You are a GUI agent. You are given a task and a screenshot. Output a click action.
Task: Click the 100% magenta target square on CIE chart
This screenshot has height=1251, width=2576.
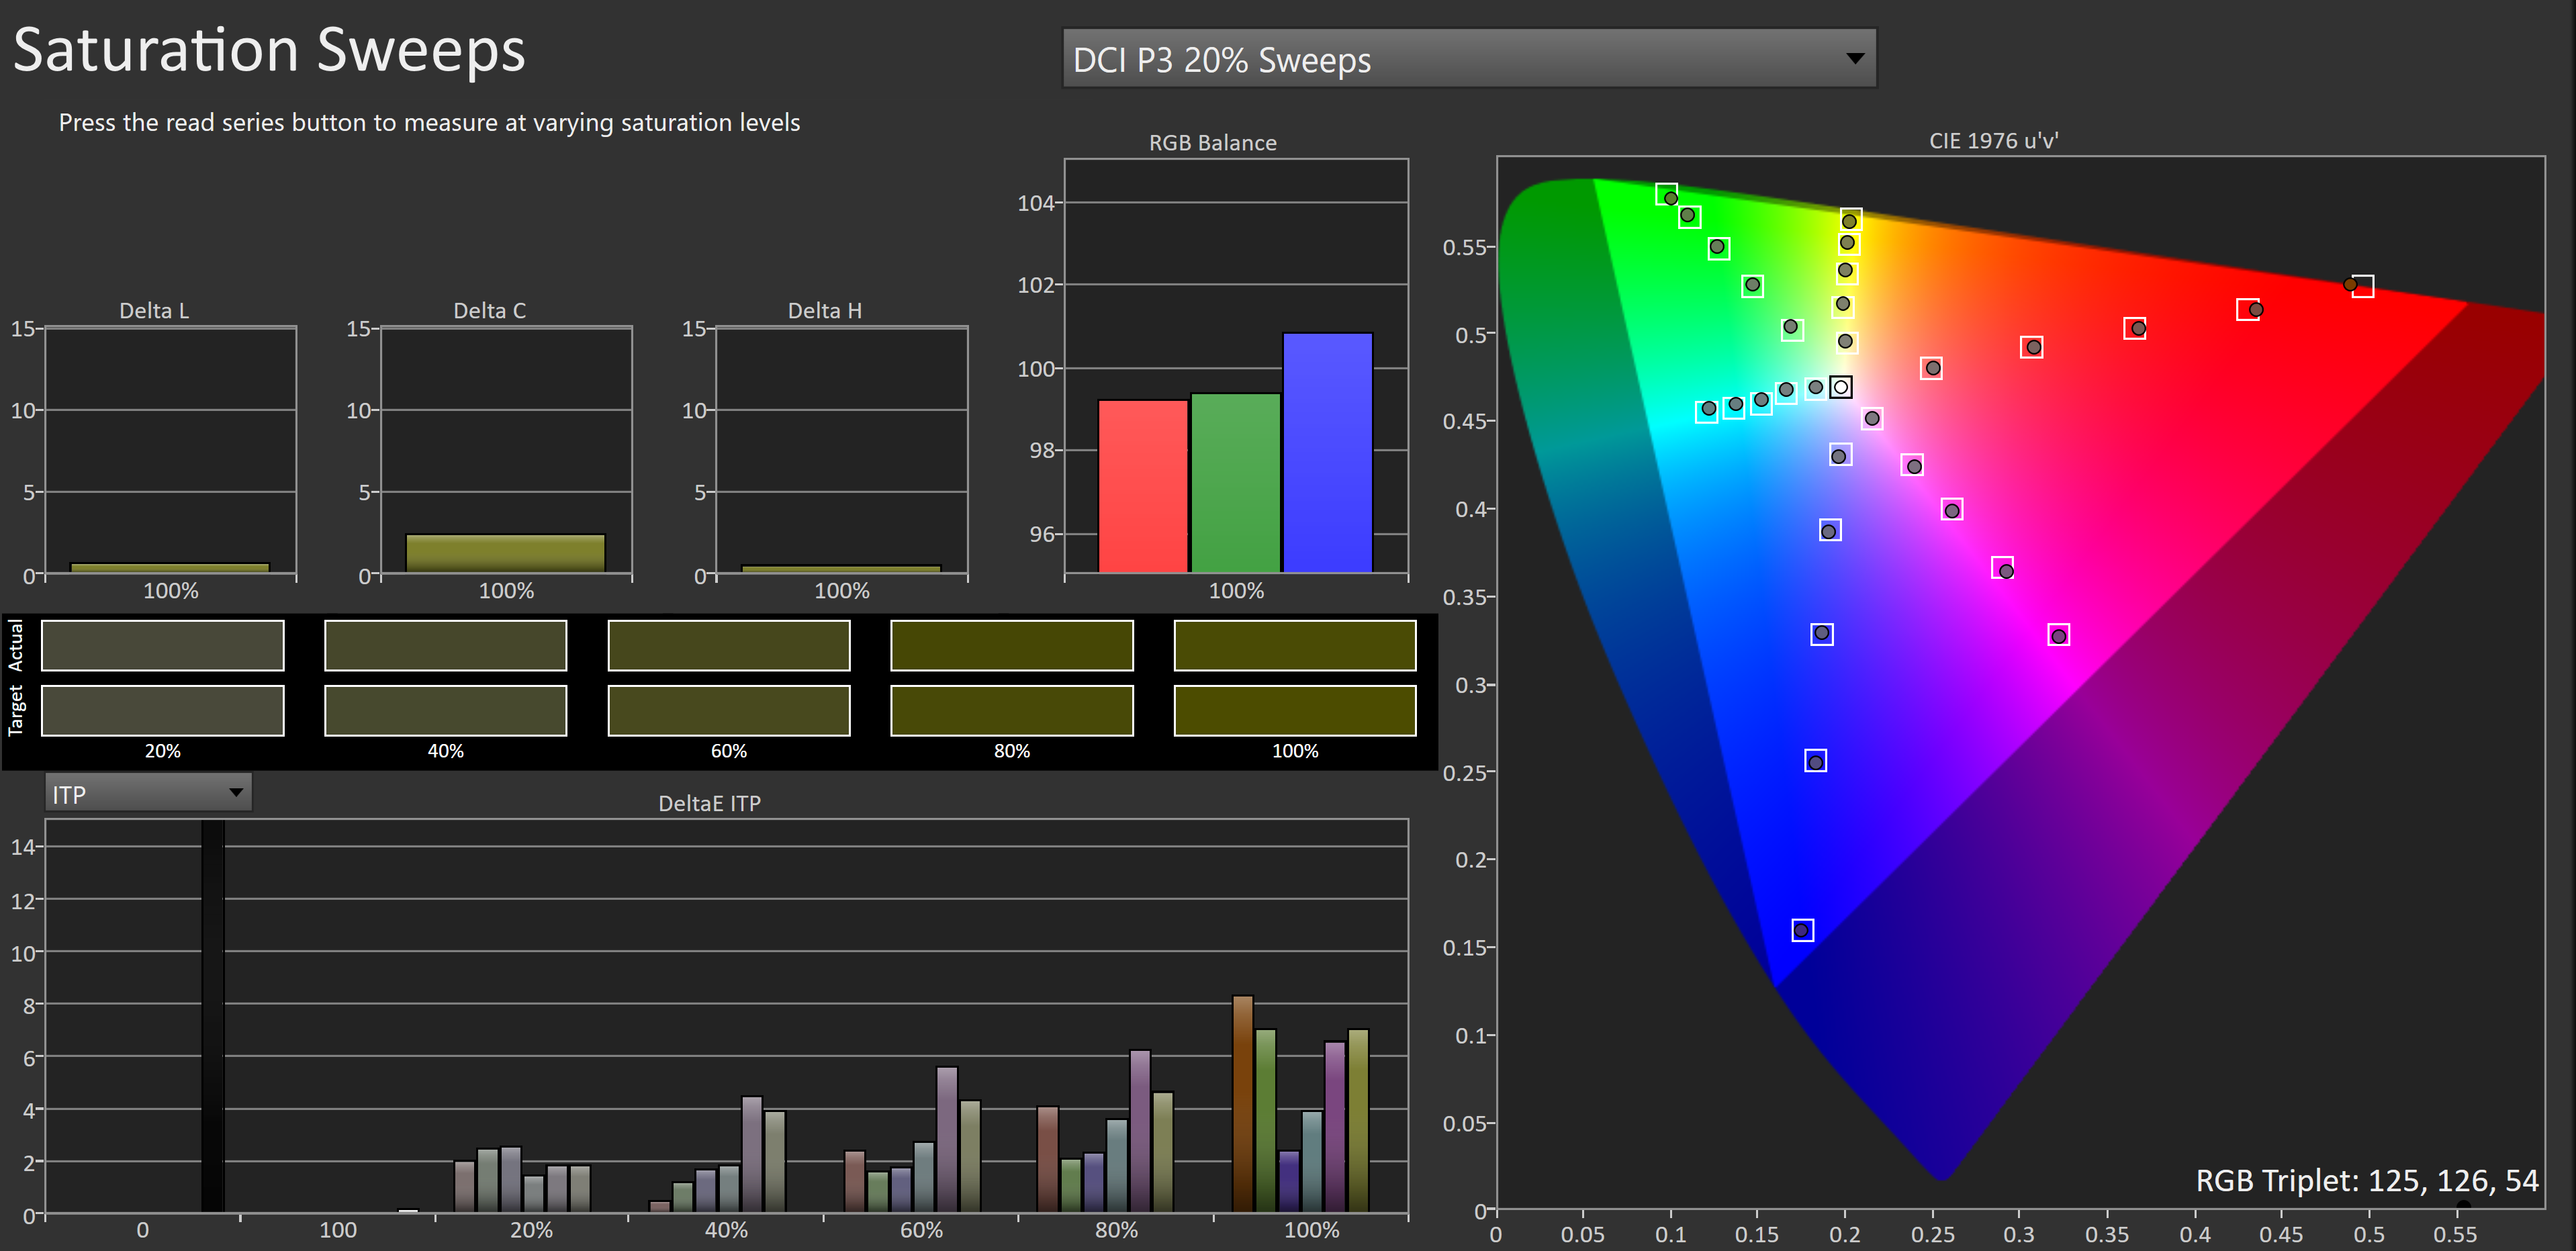[x=2058, y=635]
